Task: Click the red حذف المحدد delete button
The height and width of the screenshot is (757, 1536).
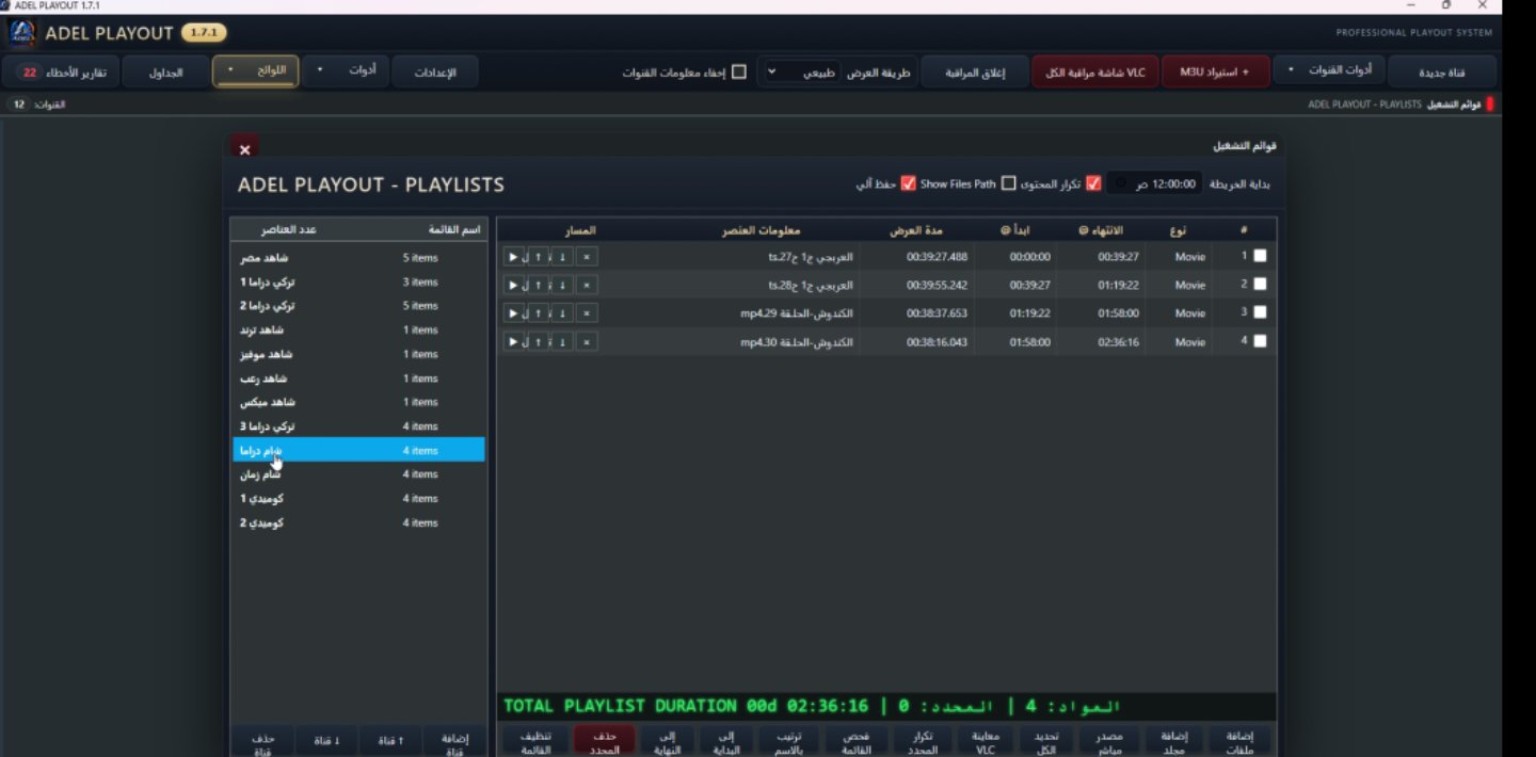Action: (x=605, y=742)
